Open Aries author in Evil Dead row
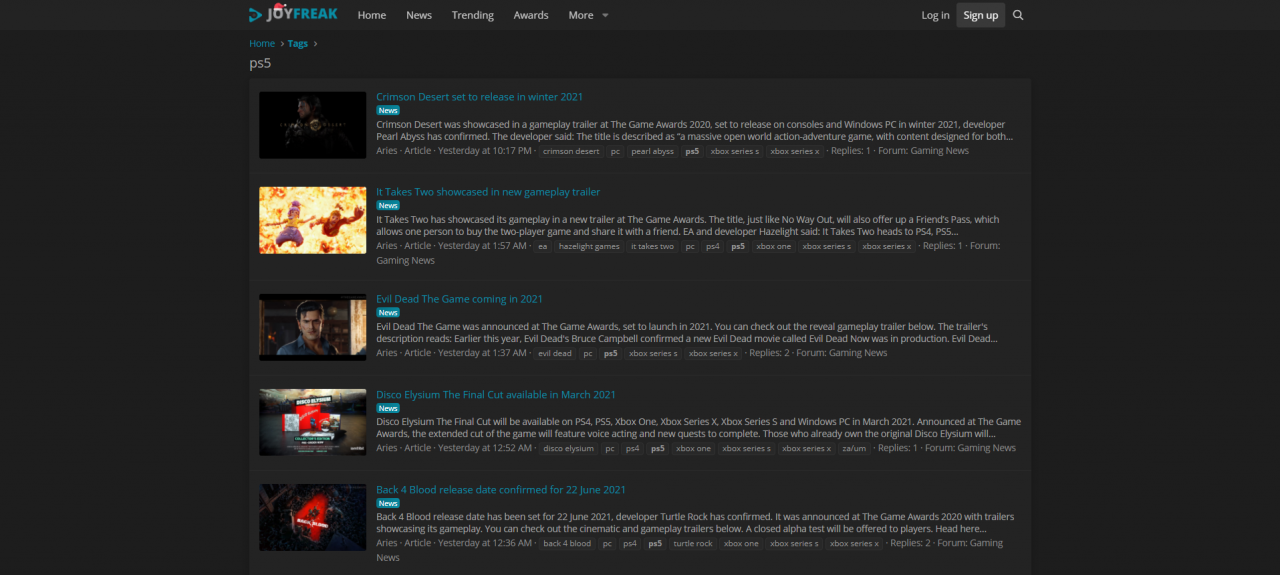The height and width of the screenshot is (575, 1280). pyautogui.click(x=387, y=353)
